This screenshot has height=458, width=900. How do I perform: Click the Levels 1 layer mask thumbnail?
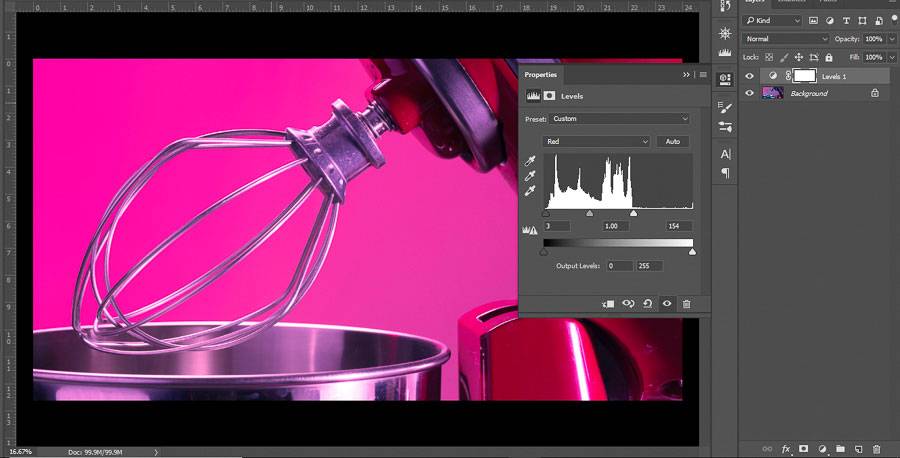tap(804, 76)
